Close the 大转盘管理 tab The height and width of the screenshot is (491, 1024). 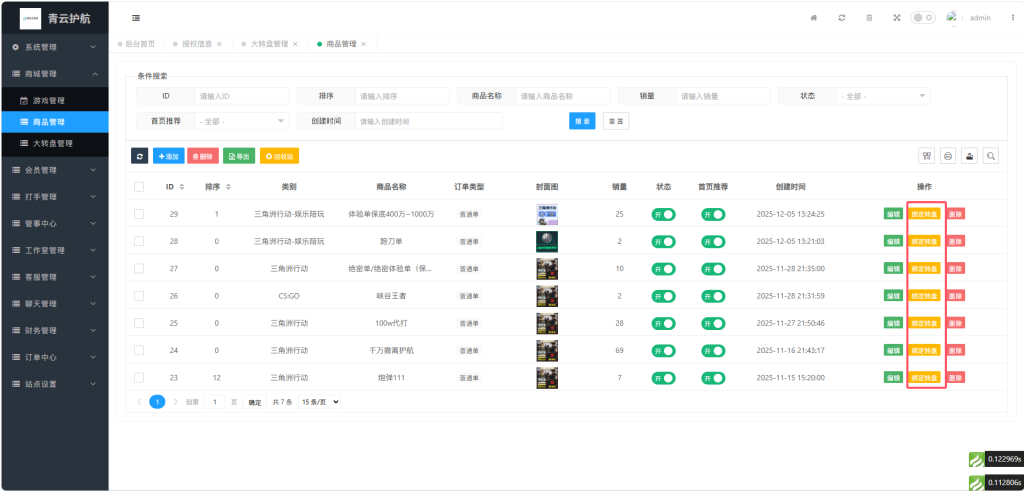click(x=295, y=44)
